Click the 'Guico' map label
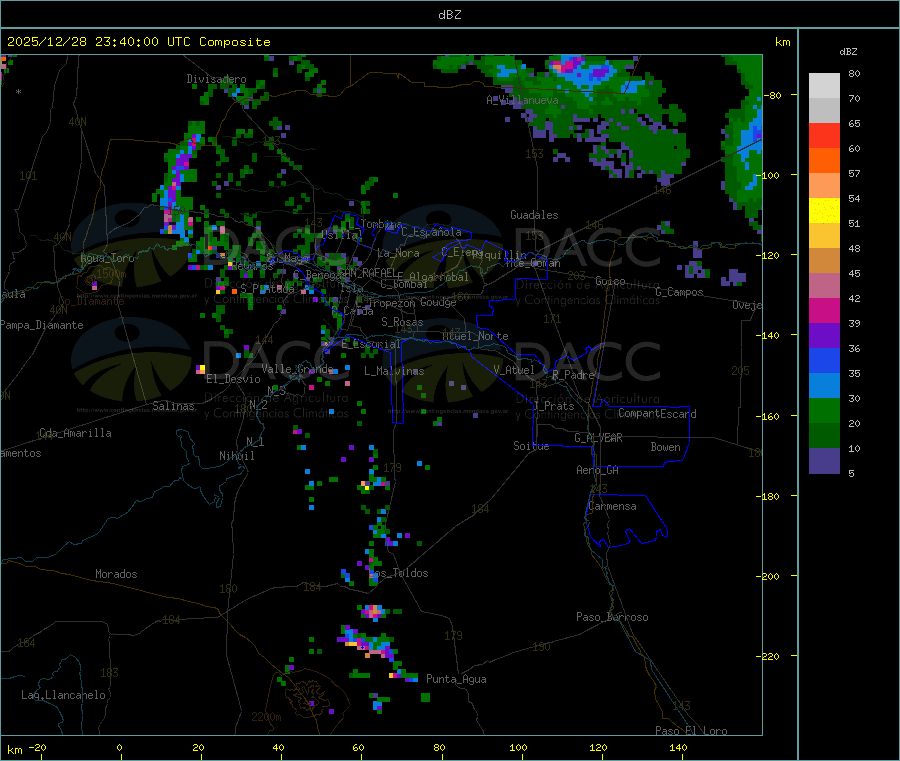The image size is (900, 761). click(610, 281)
